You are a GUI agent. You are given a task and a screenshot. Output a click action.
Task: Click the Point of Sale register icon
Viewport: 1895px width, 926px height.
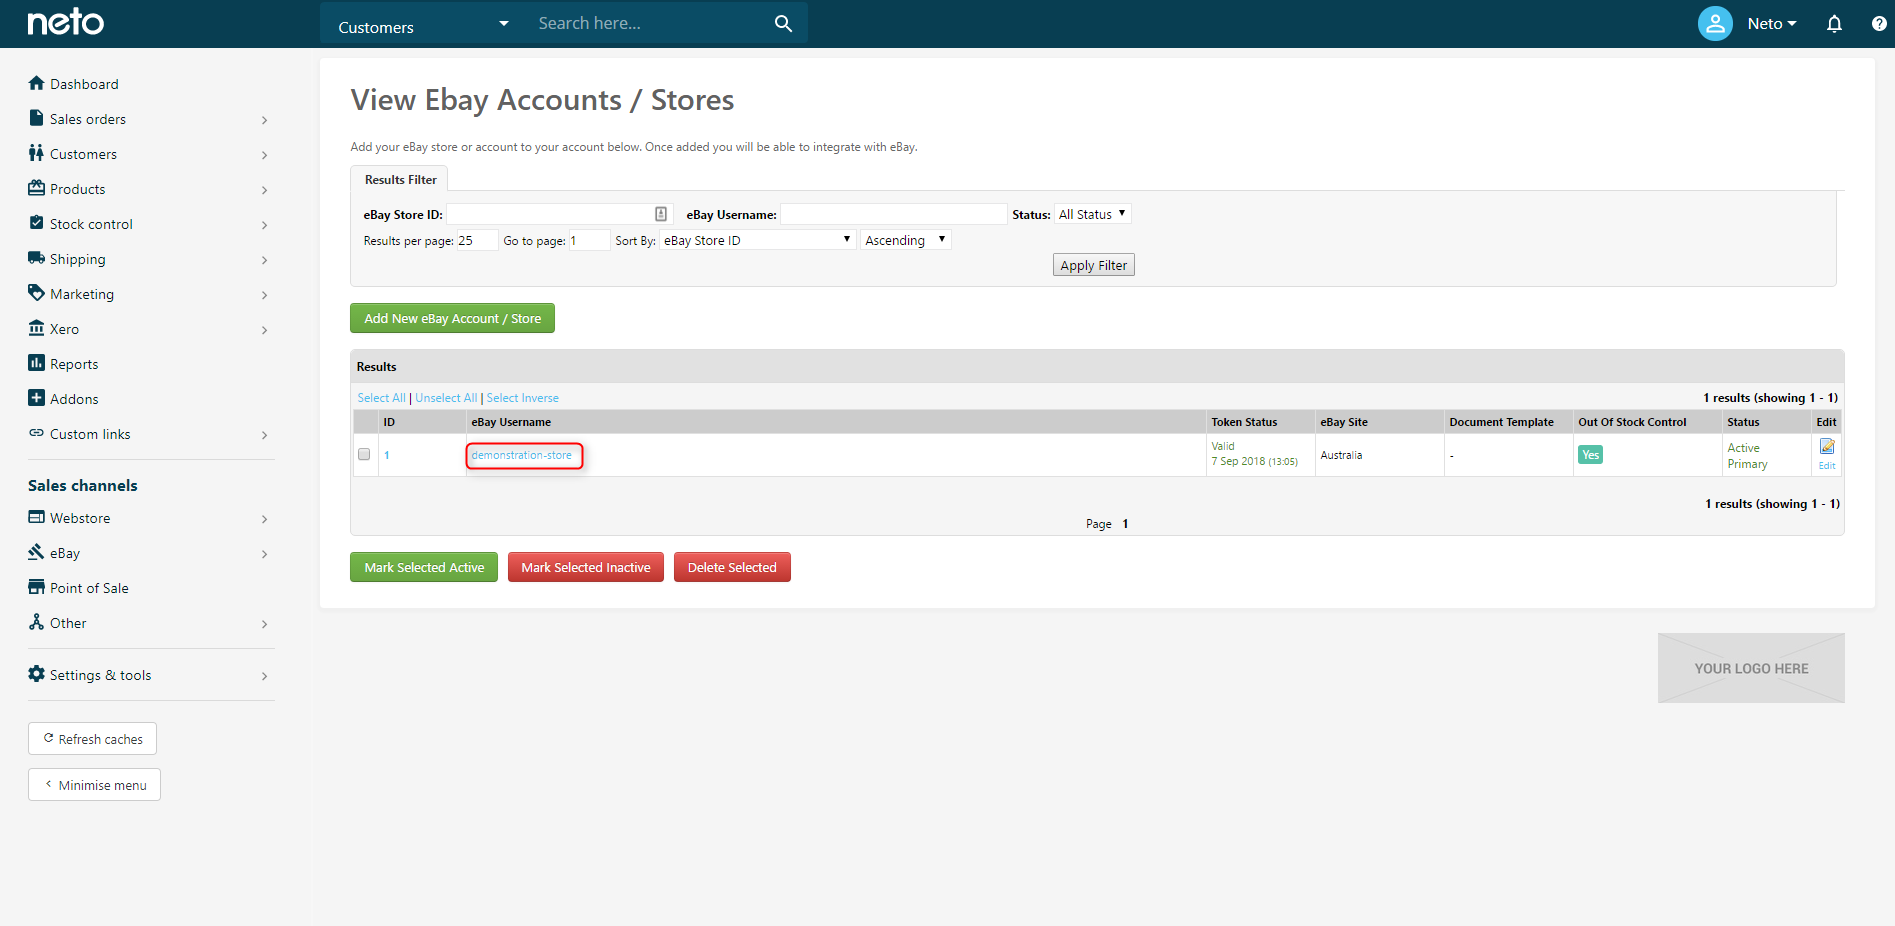(x=37, y=587)
